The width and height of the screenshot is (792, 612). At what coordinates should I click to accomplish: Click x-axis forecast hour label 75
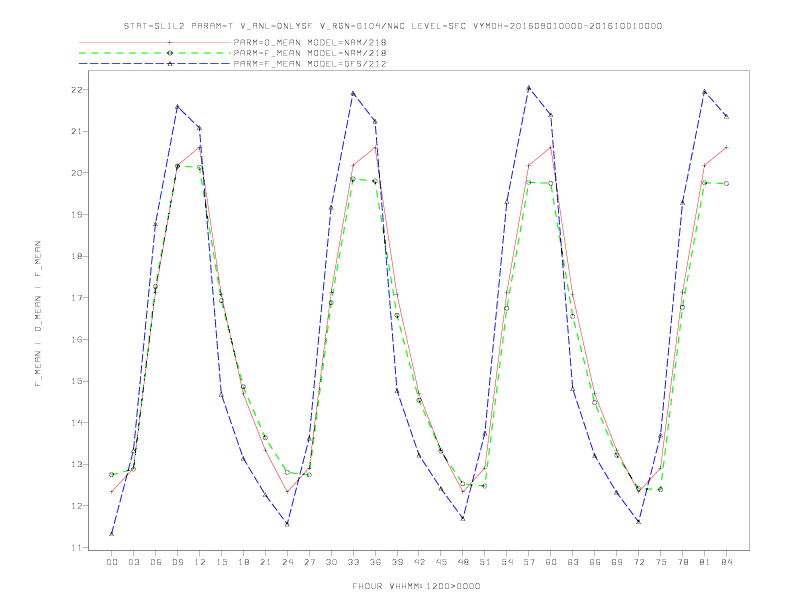661,562
